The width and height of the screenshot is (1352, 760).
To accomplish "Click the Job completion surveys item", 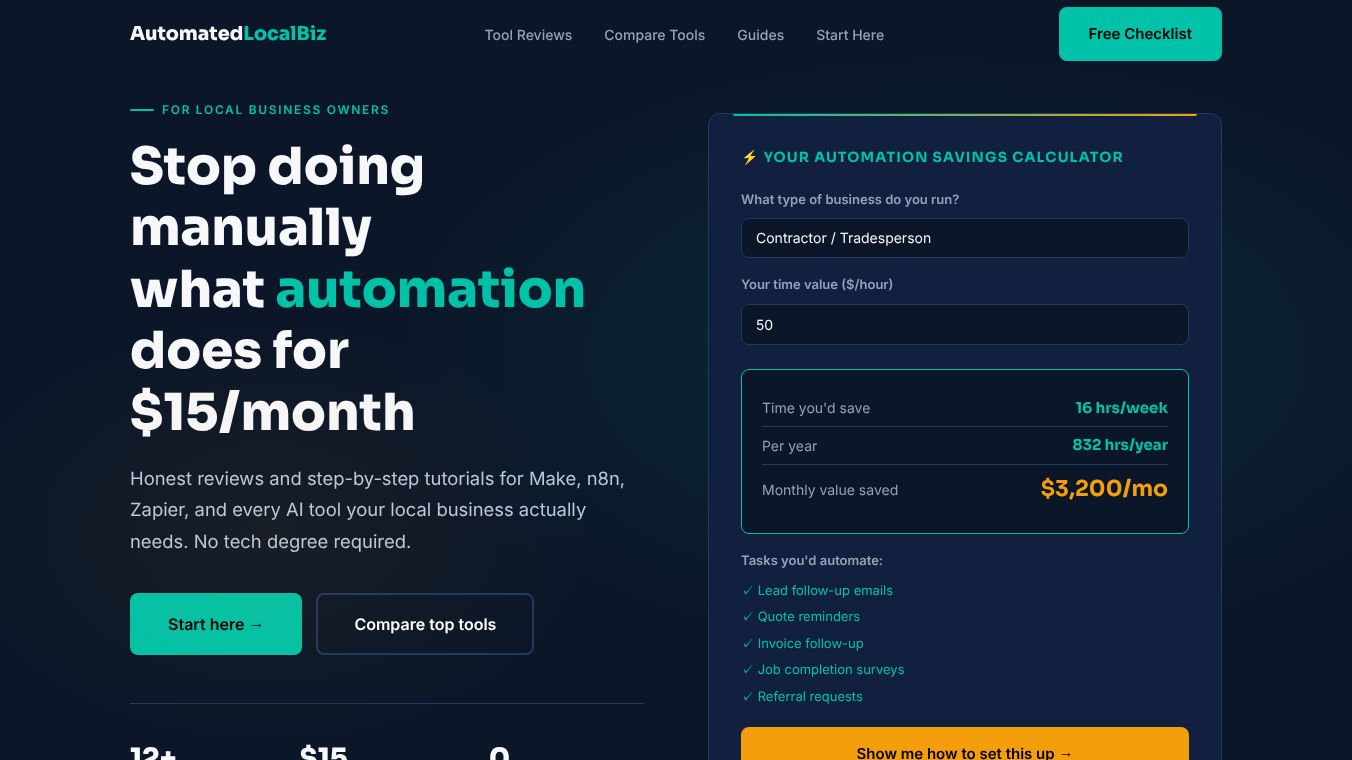I will point(831,669).
